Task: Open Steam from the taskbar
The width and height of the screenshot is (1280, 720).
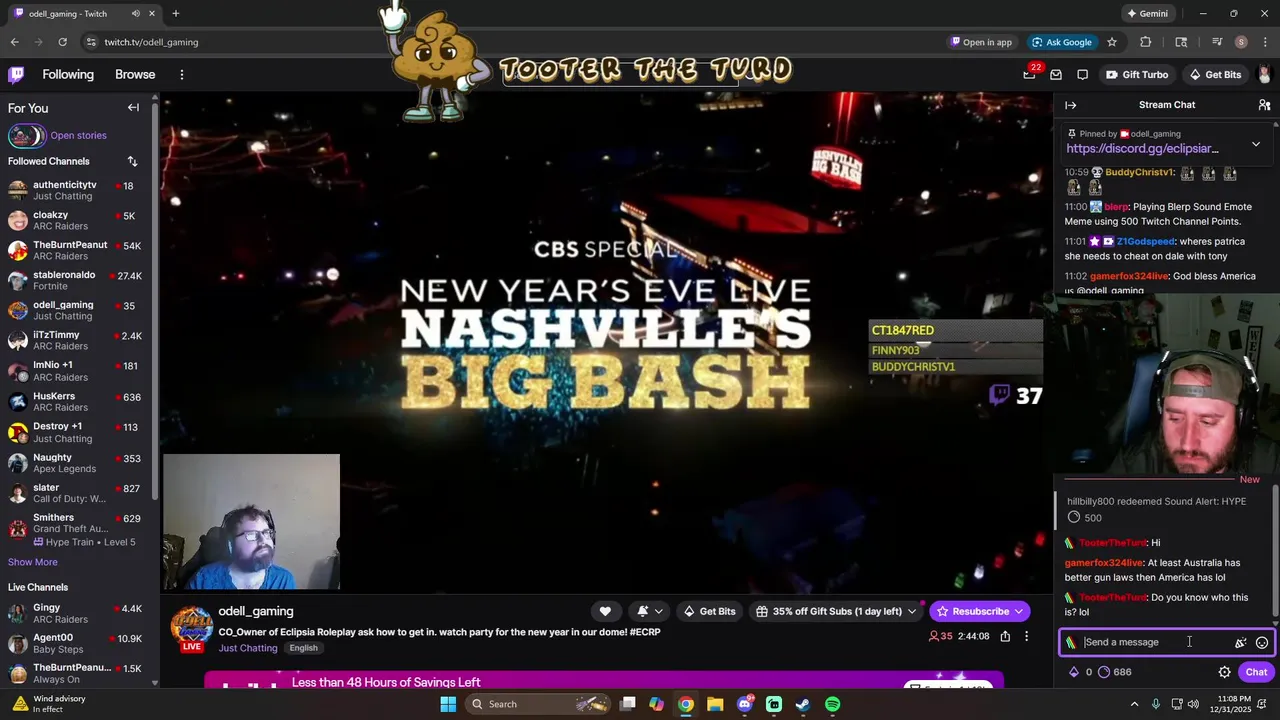Action: tap(803, 704)
